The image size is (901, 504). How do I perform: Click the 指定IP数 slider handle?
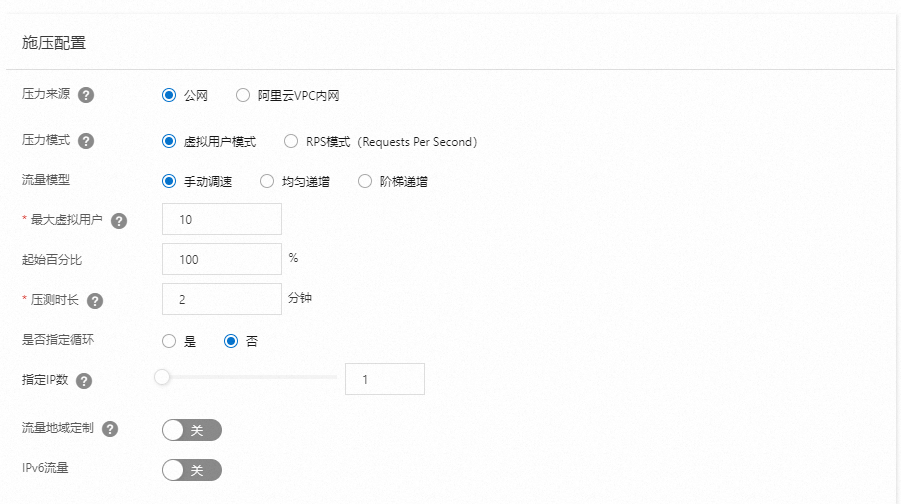(162, 377)
